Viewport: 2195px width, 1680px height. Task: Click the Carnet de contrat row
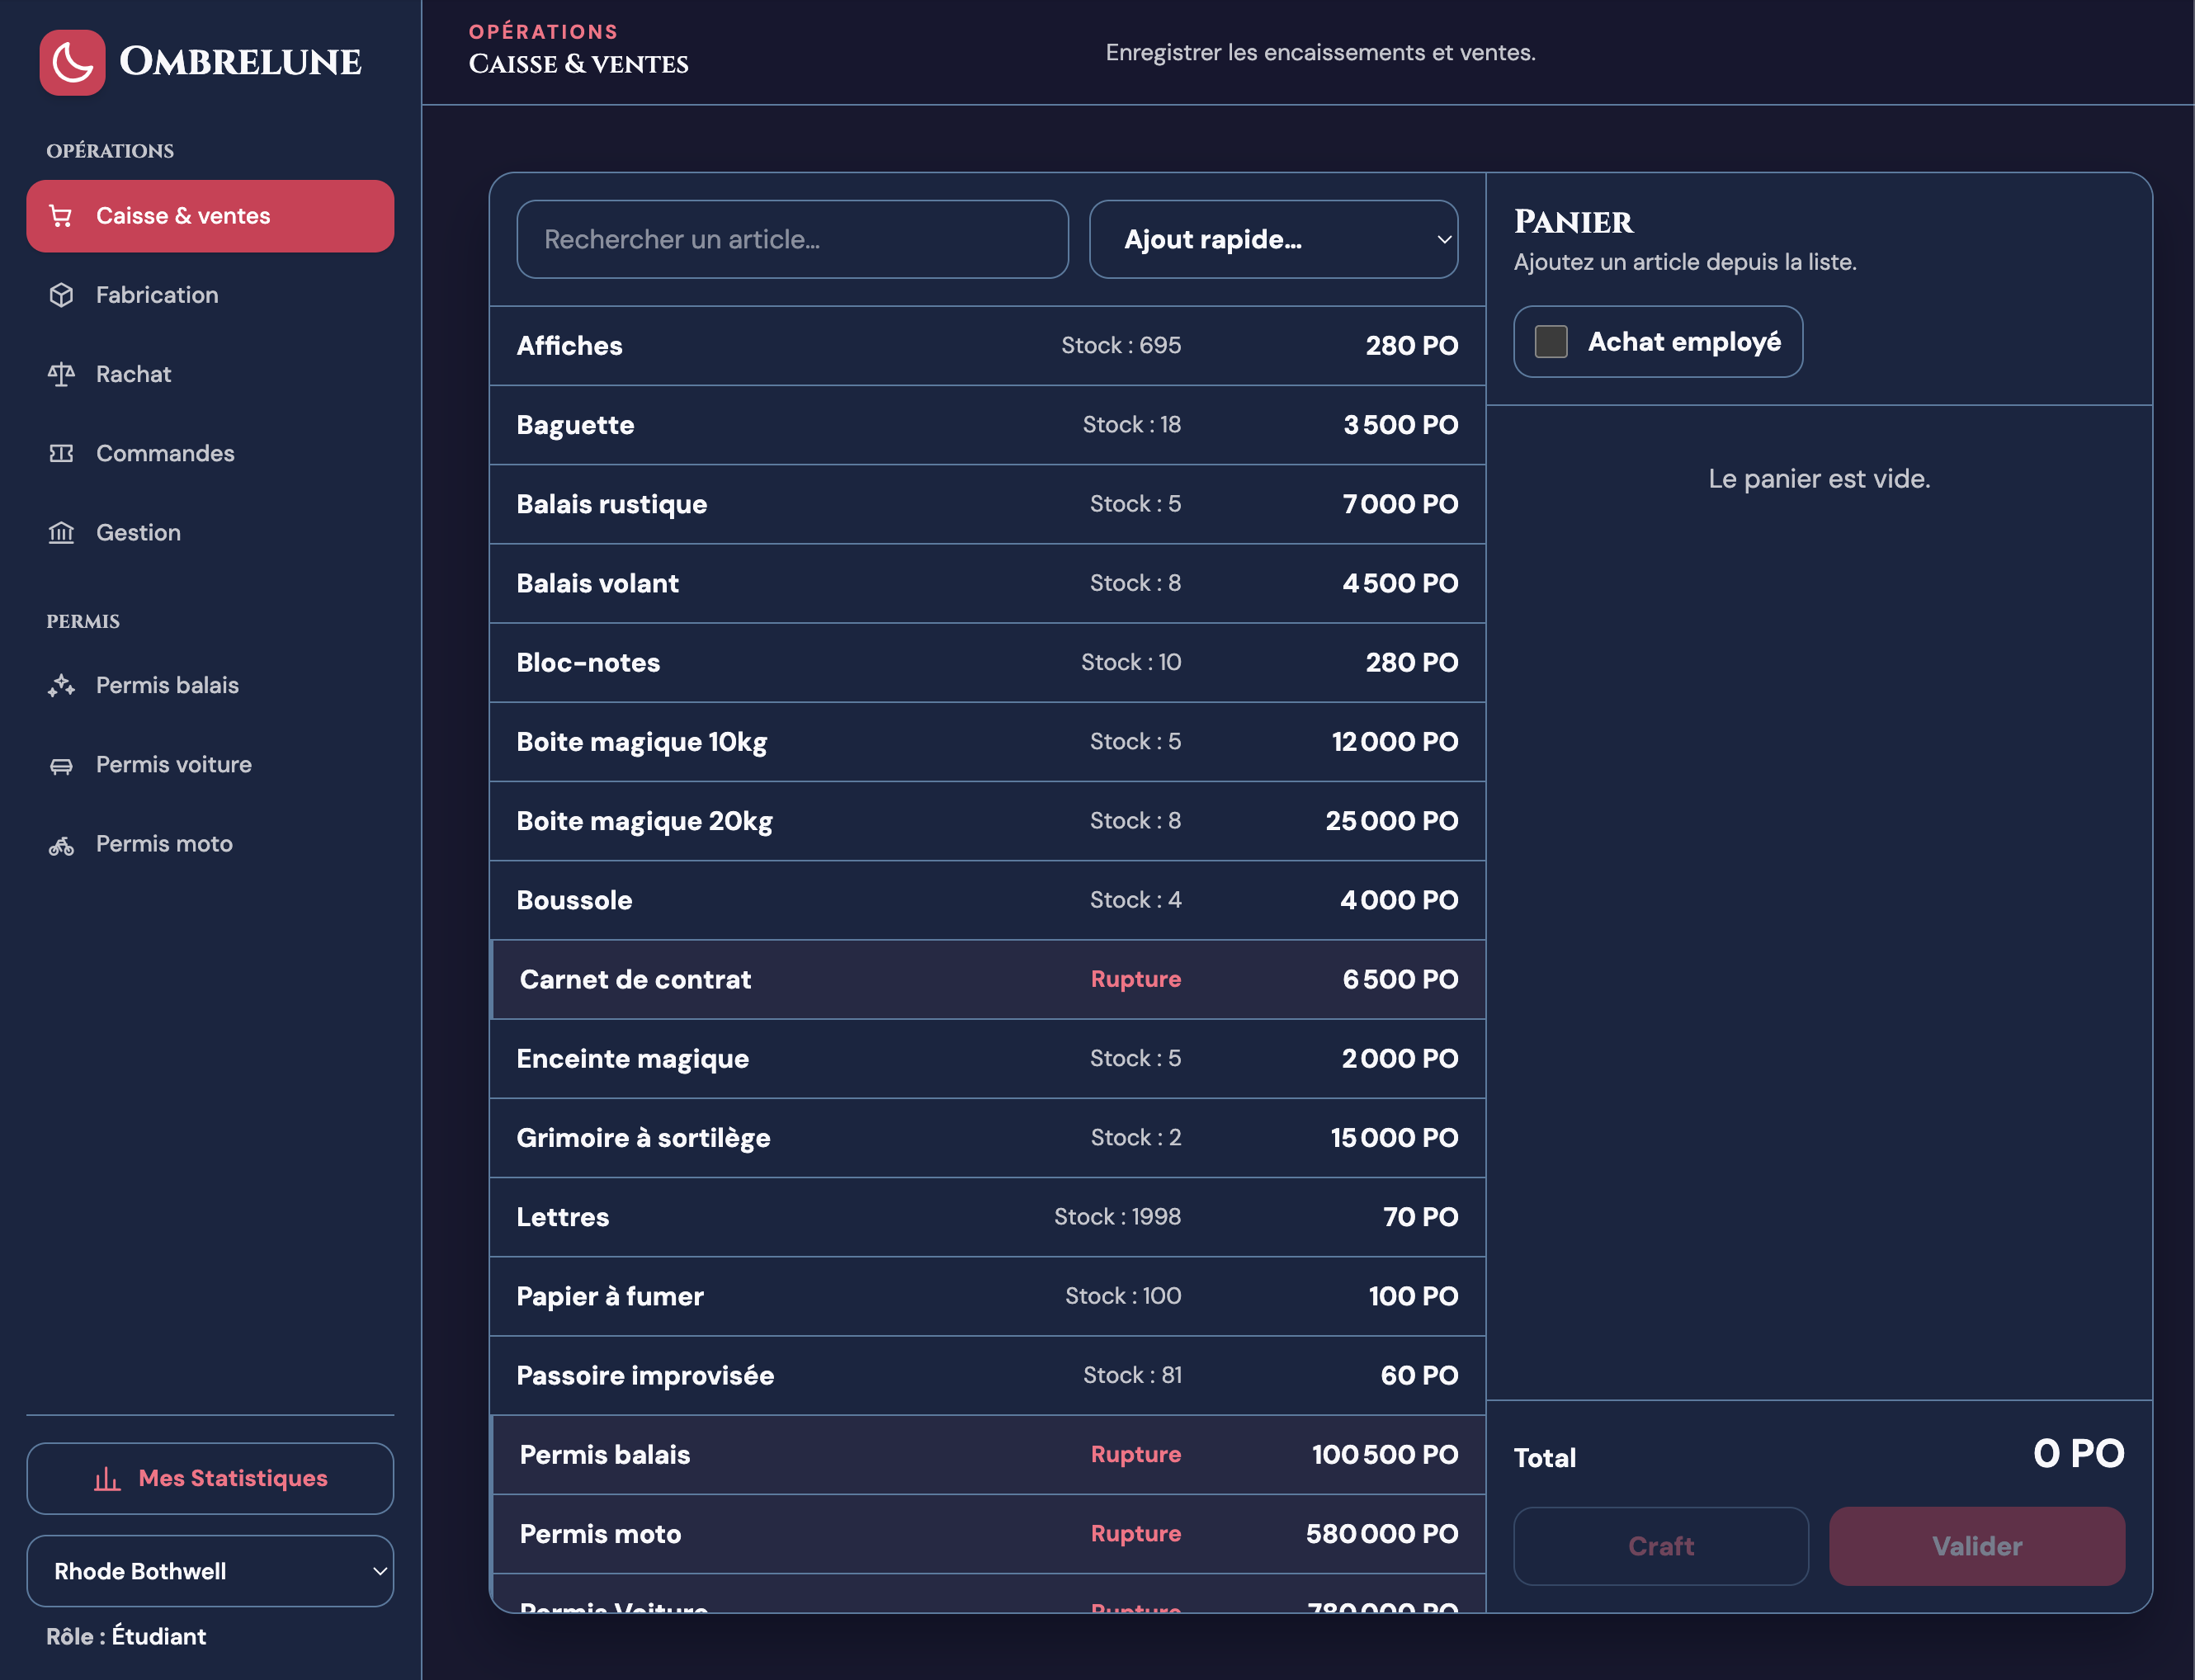987,979
